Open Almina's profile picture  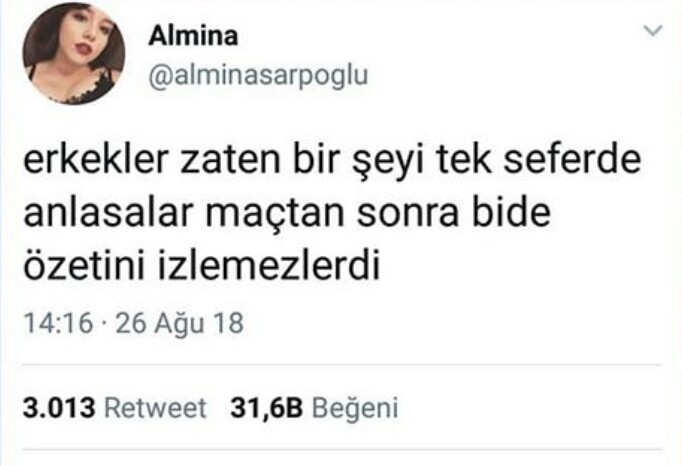pyautogui.click(x=74, y=53)
